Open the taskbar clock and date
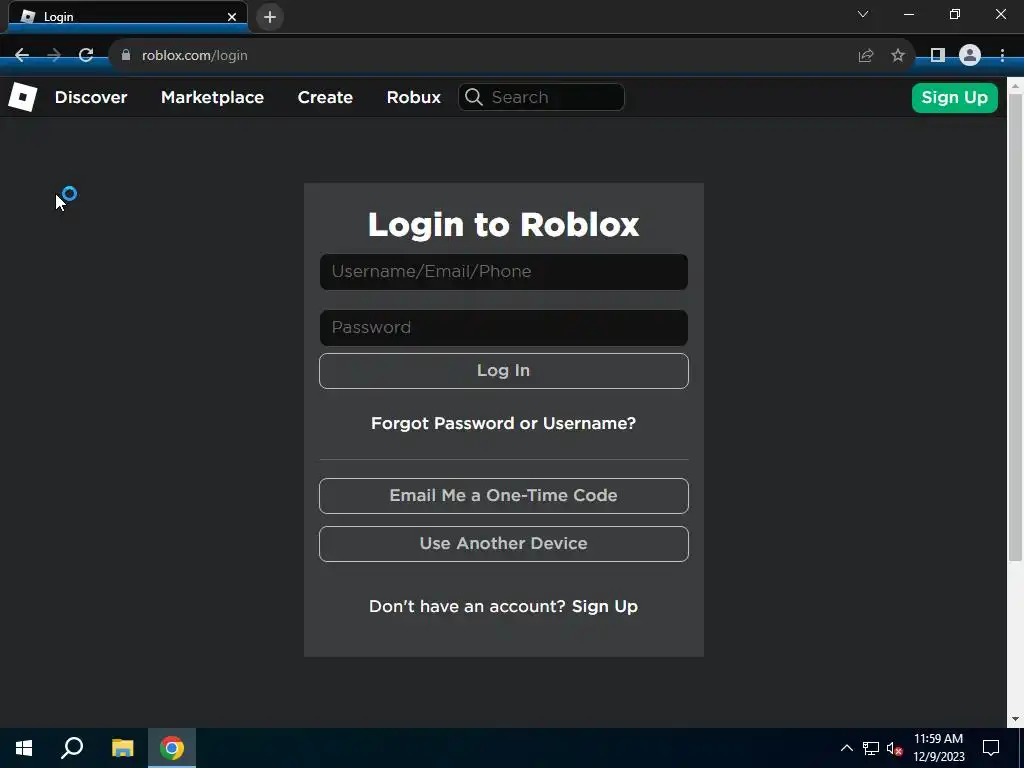Image resolution: width=1024 pixels, height=768 pixels. coord(938,748)
